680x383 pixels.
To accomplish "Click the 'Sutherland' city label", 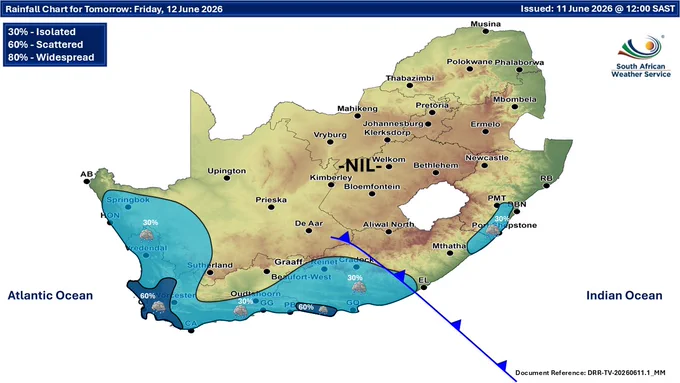I will click(210, 265).
